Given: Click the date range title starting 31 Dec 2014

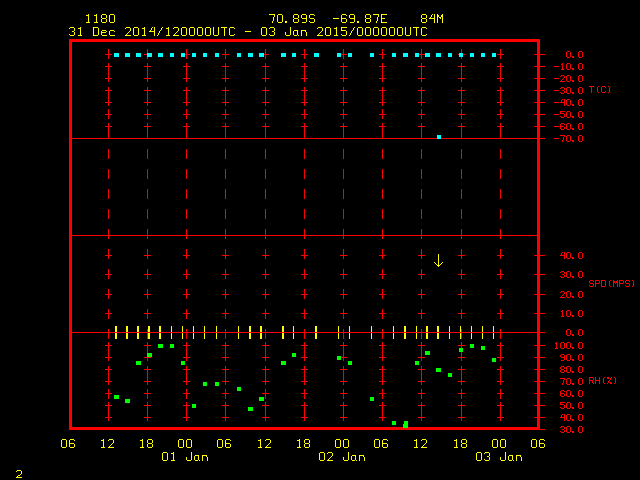Looking at the screenshot, I should [x=247, y=32].
